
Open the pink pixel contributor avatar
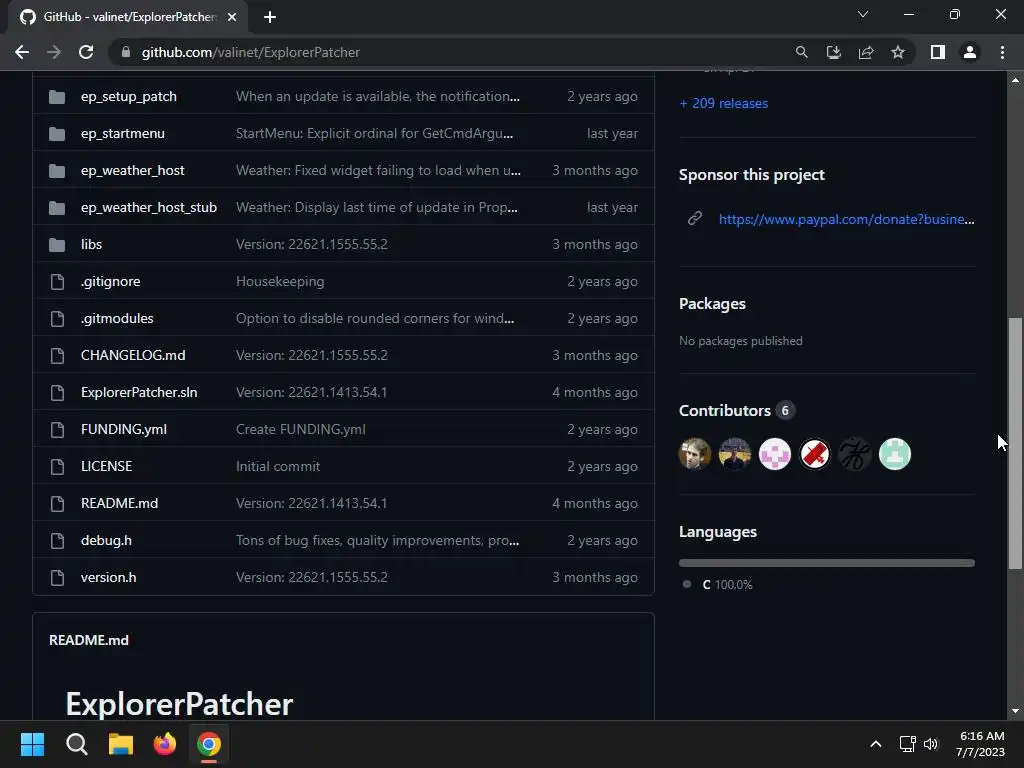775,454
